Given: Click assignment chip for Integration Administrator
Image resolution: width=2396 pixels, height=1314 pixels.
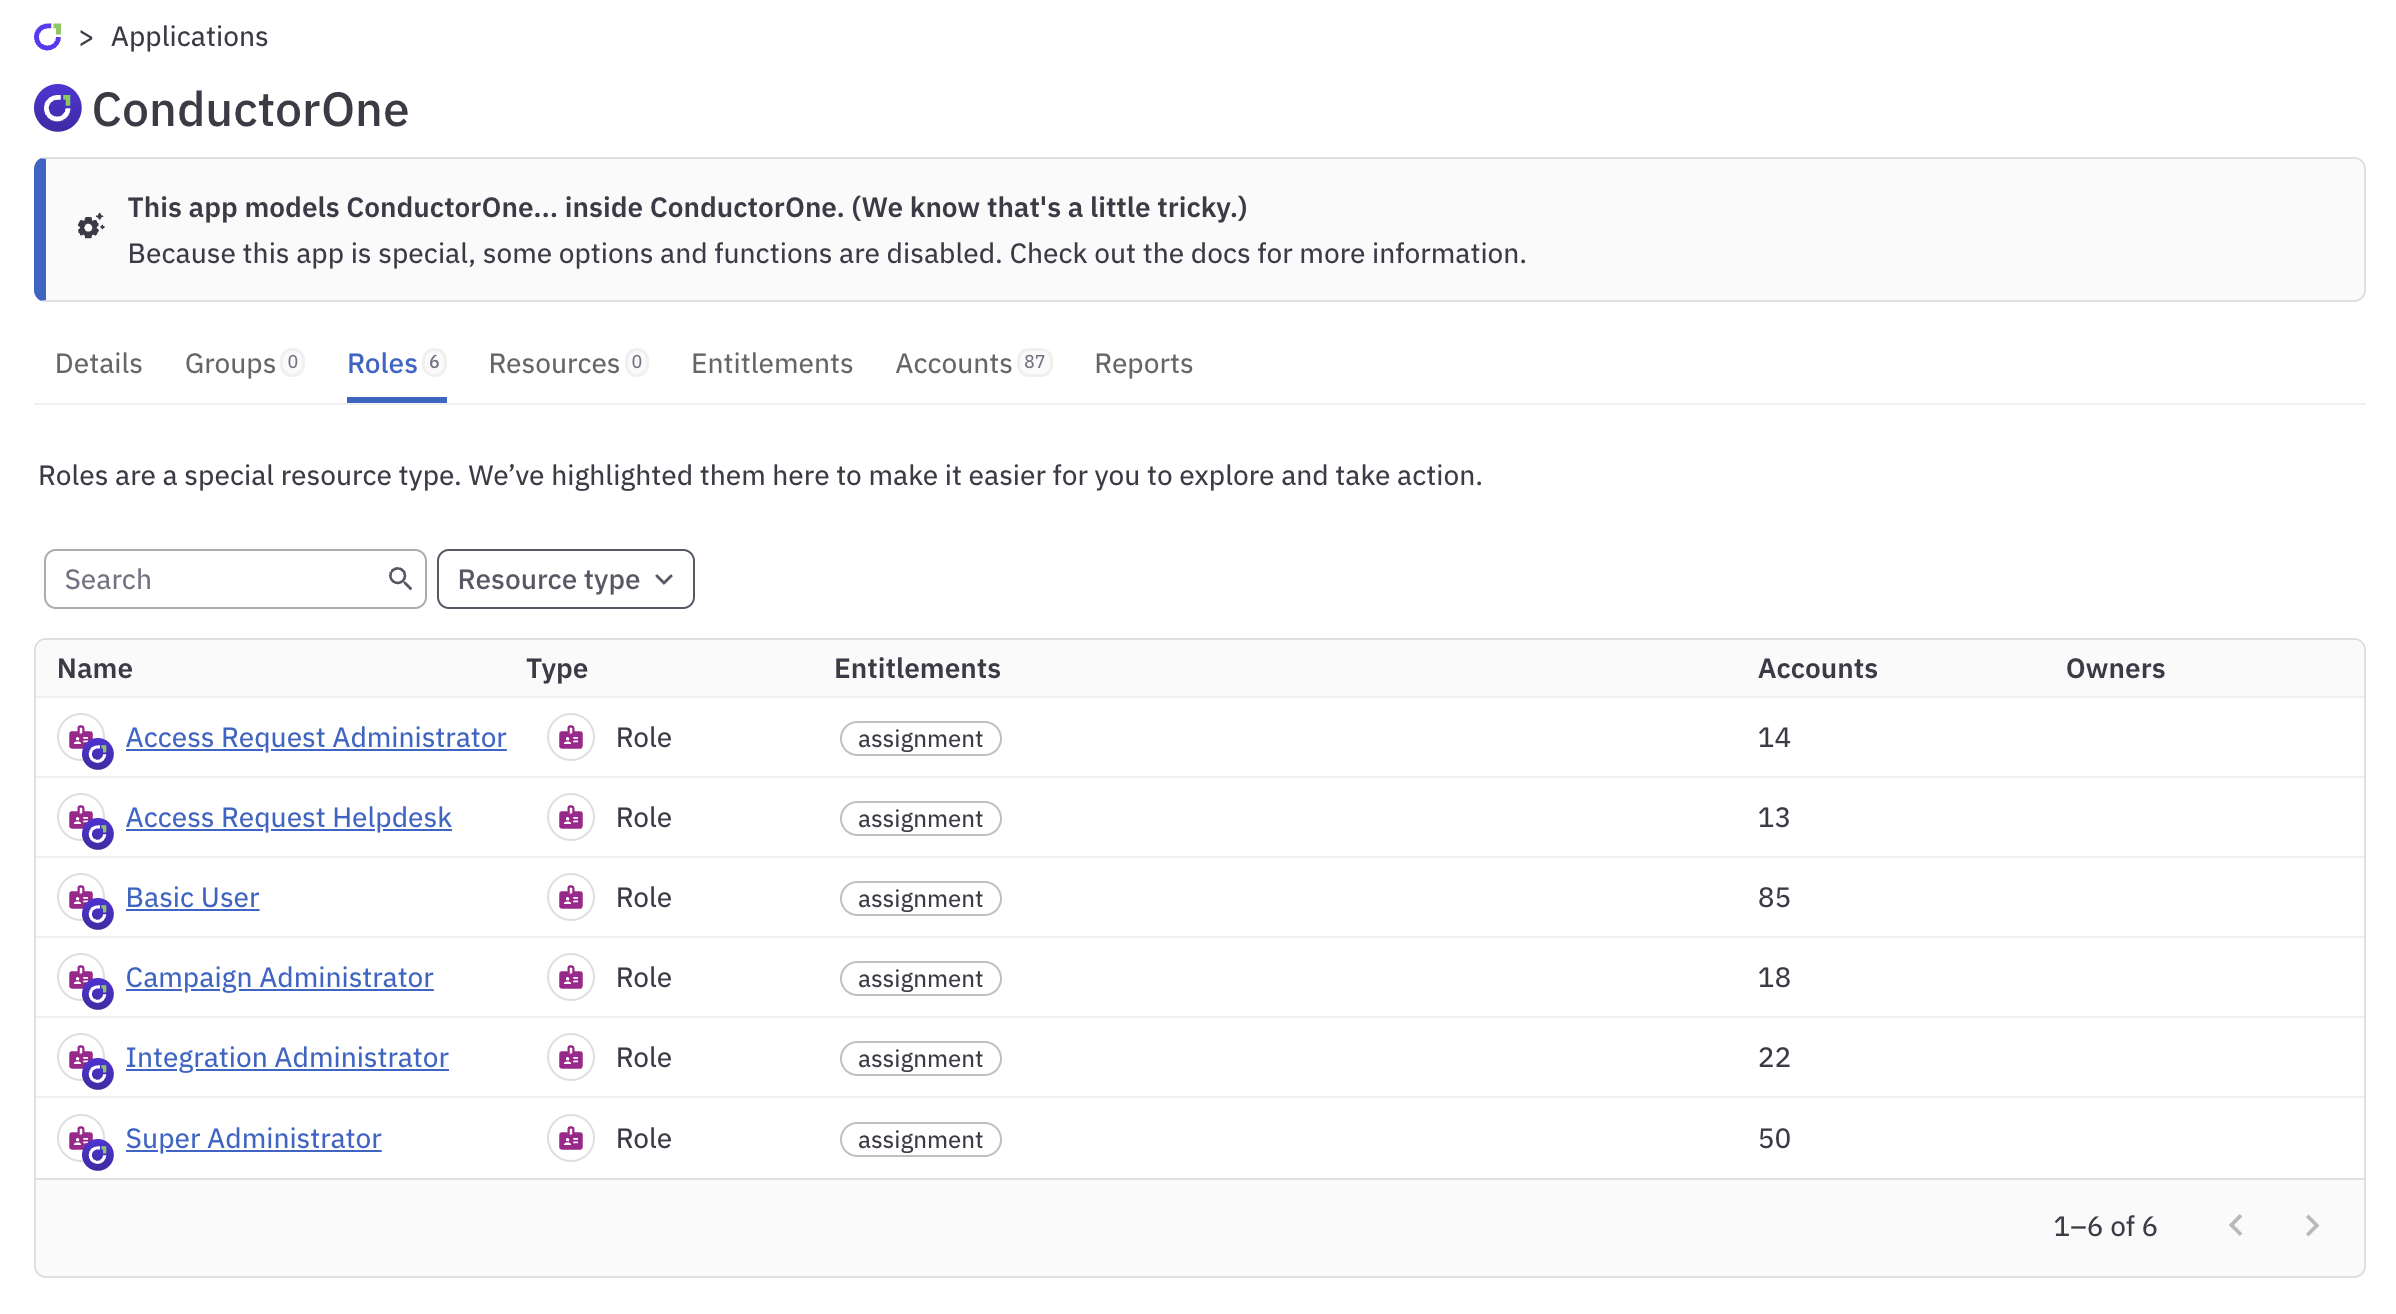Looking at the screenshot, I should click(x=920, y=1059).
